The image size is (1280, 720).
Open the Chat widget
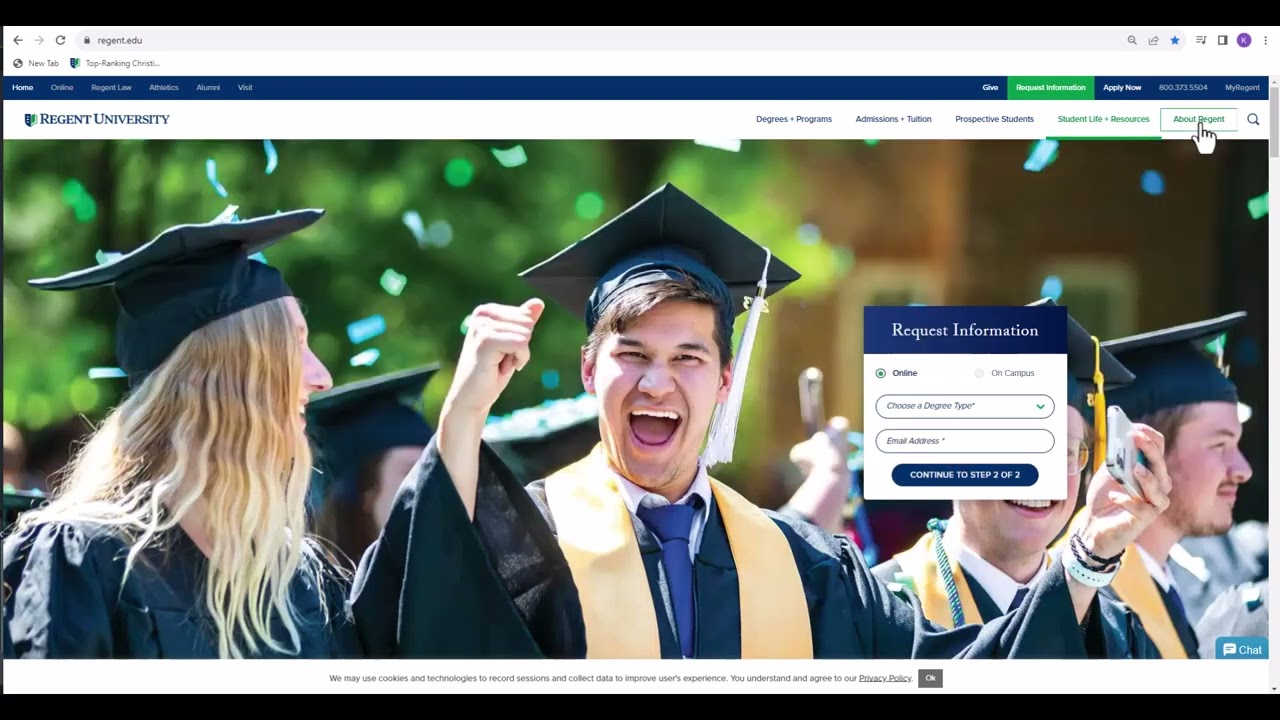pos(1242,650)
